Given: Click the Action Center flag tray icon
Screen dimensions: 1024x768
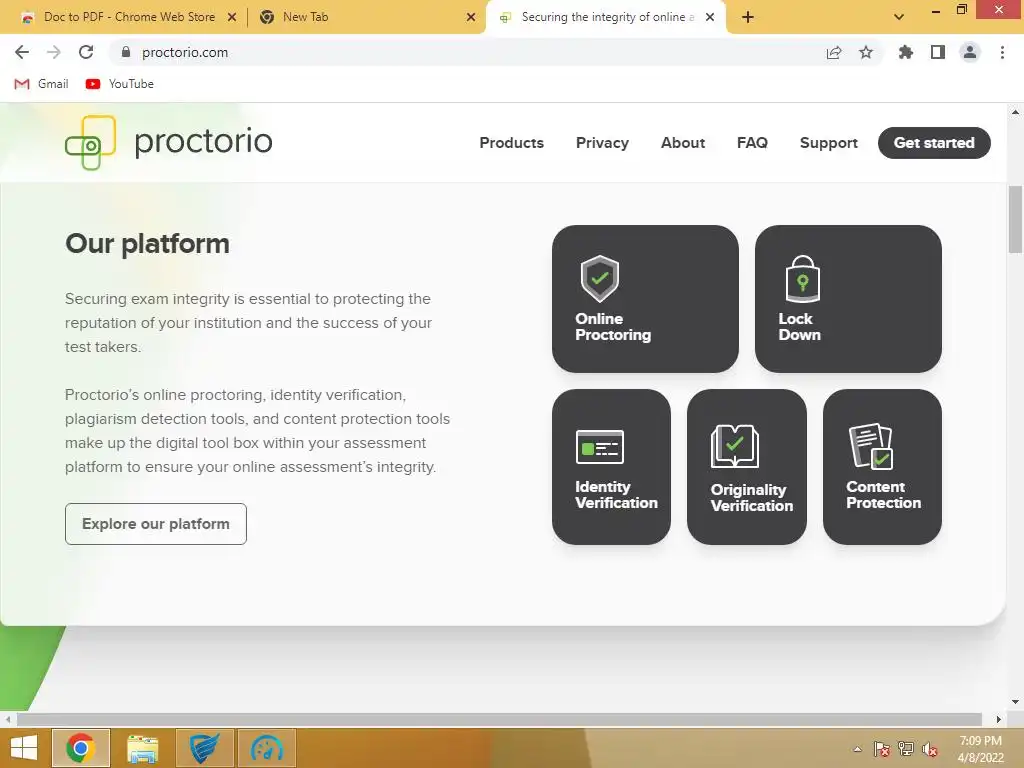Looking at the screenshot, I should click(881, 749).
